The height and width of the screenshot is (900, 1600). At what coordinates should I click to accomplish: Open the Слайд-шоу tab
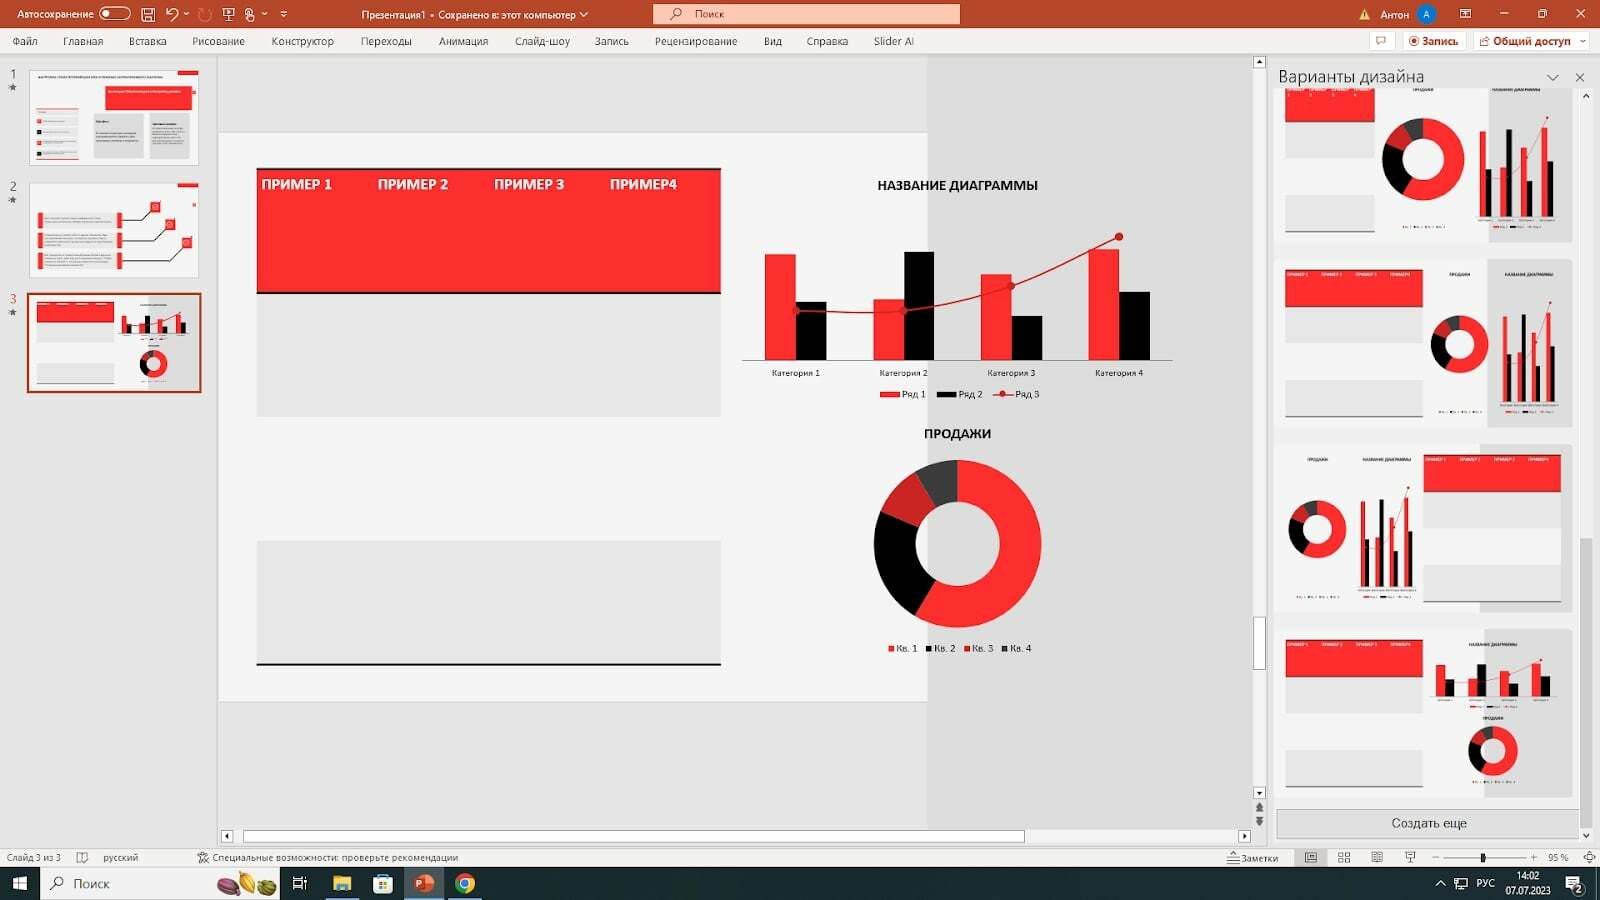[543, 41]
